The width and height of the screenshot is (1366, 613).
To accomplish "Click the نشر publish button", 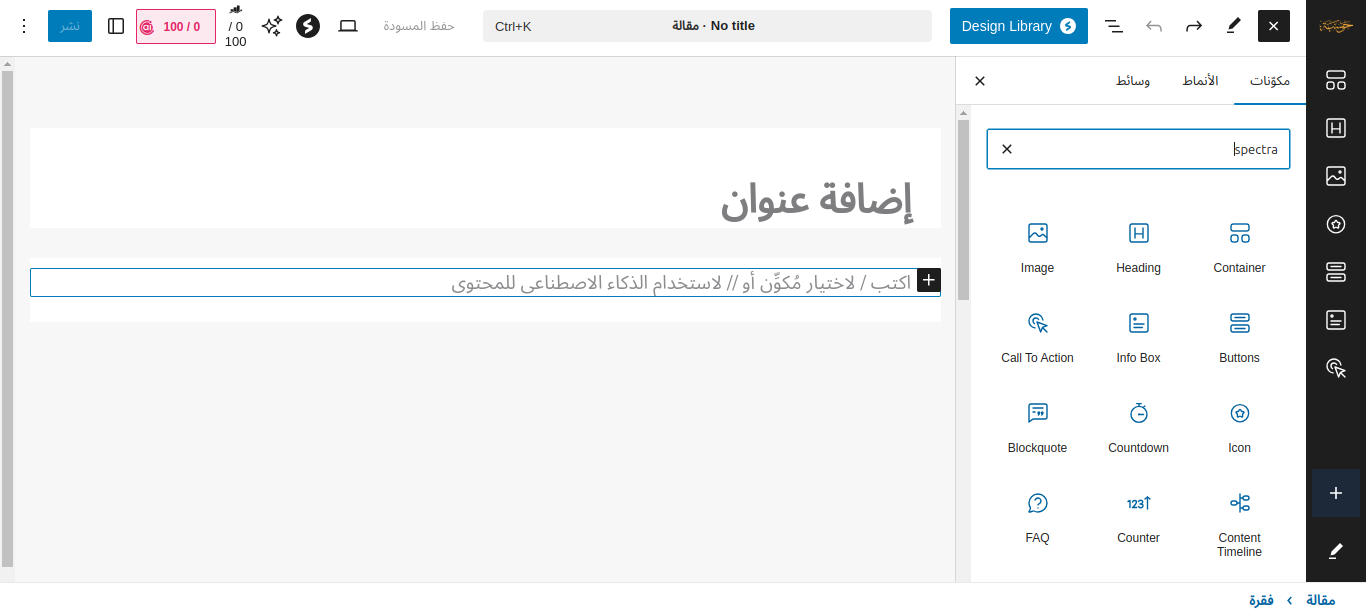I will click(x=70, y=26).
